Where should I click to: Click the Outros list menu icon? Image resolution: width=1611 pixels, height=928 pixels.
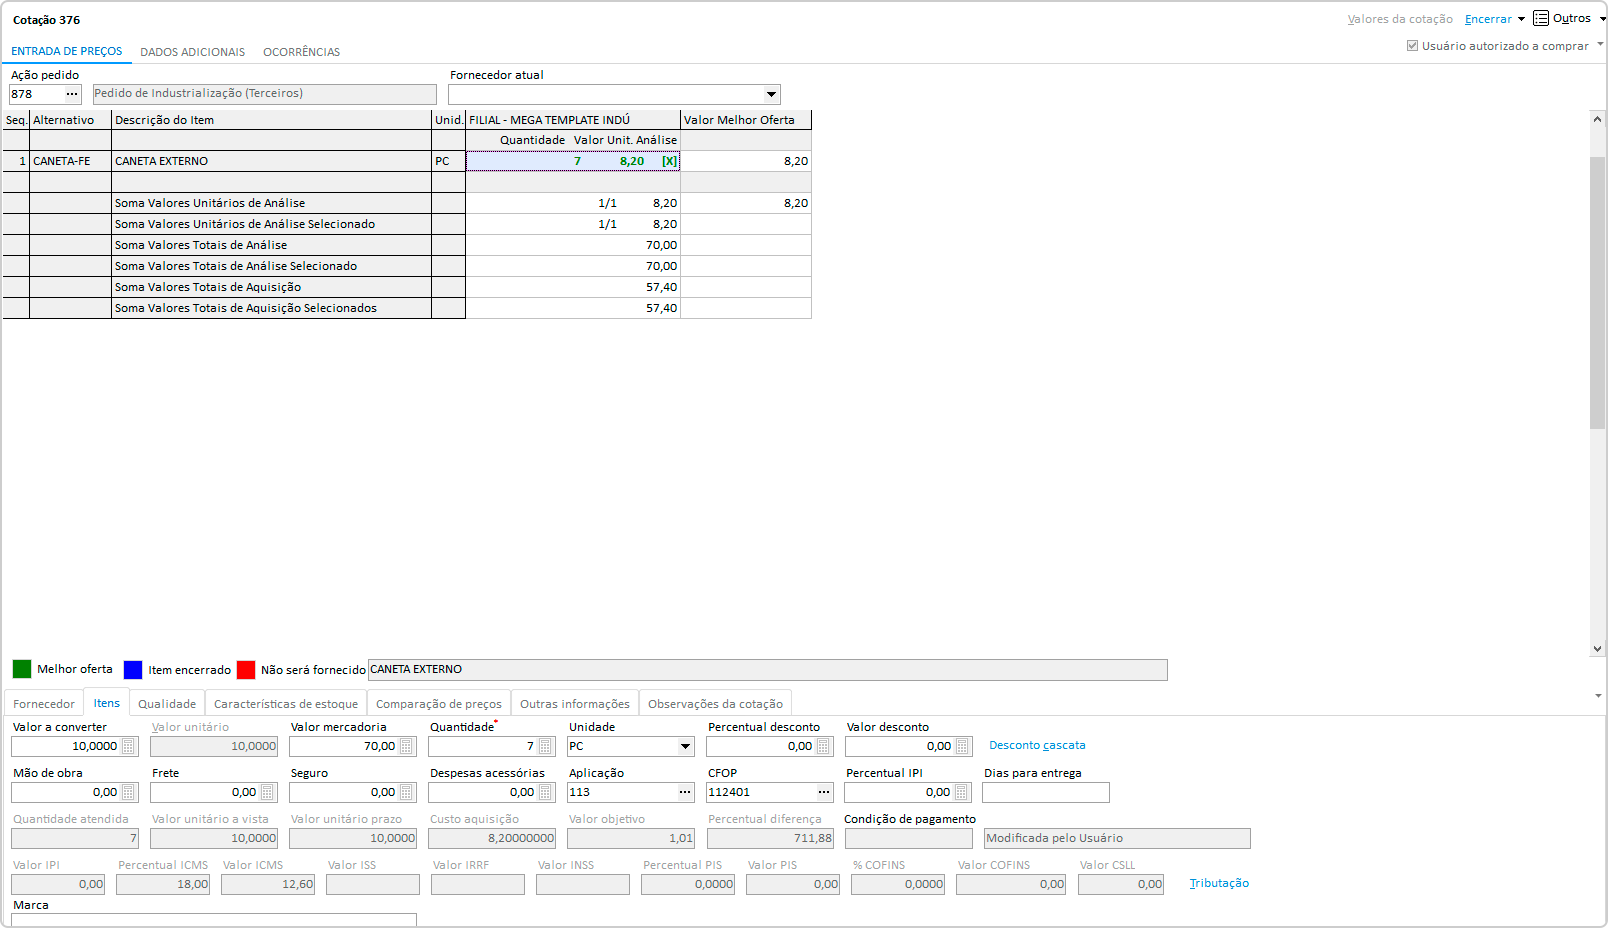click(x=1541, y=19)
